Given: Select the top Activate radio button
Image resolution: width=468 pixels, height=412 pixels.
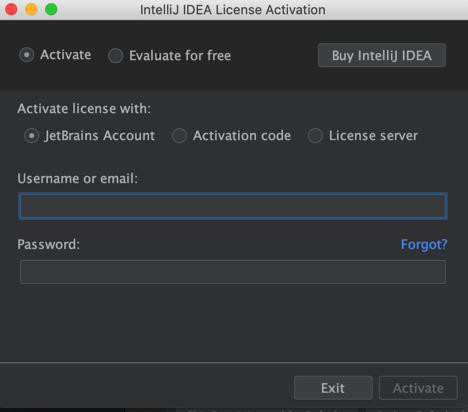Looking at the screenshot, I should (x=27, y=55).
